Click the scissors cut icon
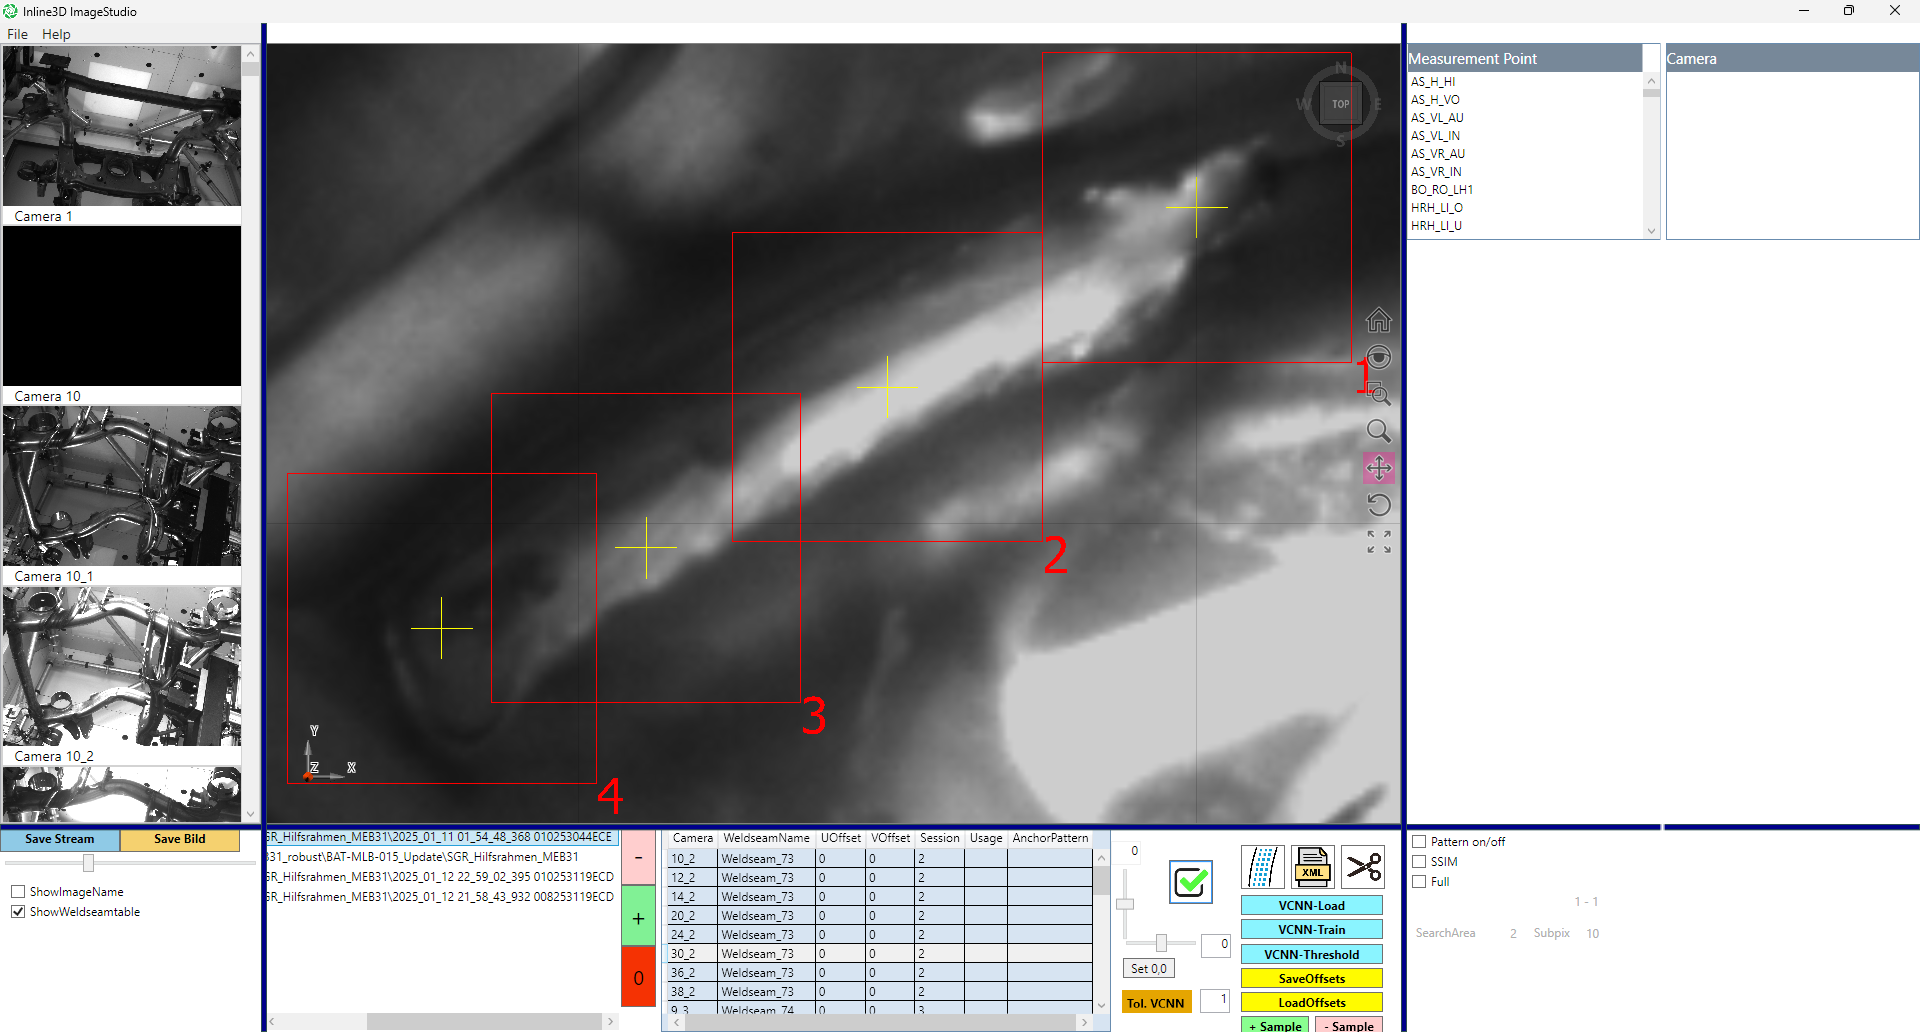The width and height of the screenshot is (1920, 1032). (x=1363, y=867)
